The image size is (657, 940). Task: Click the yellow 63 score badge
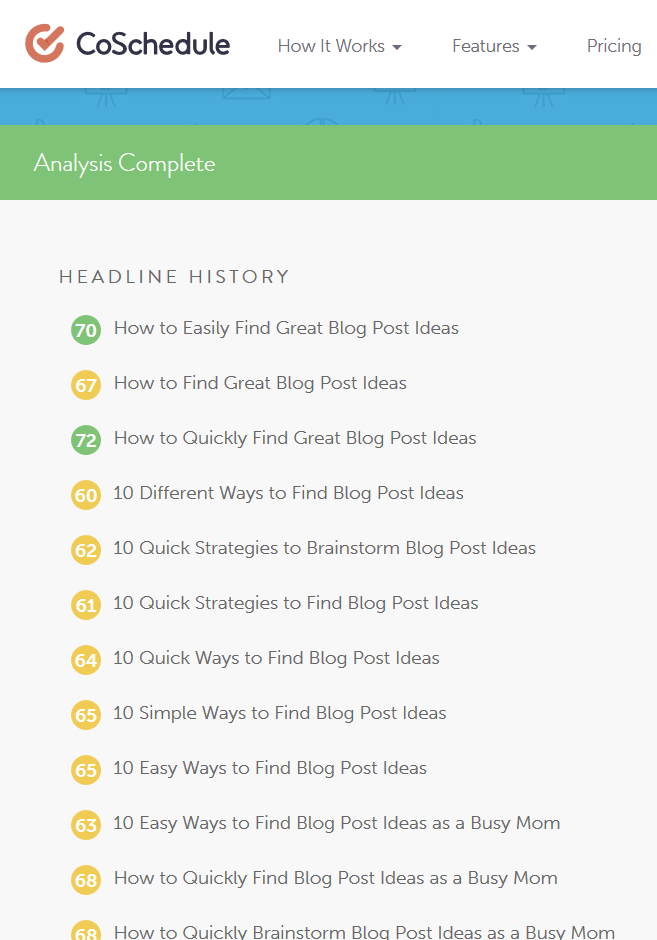(x=86, y=825)
